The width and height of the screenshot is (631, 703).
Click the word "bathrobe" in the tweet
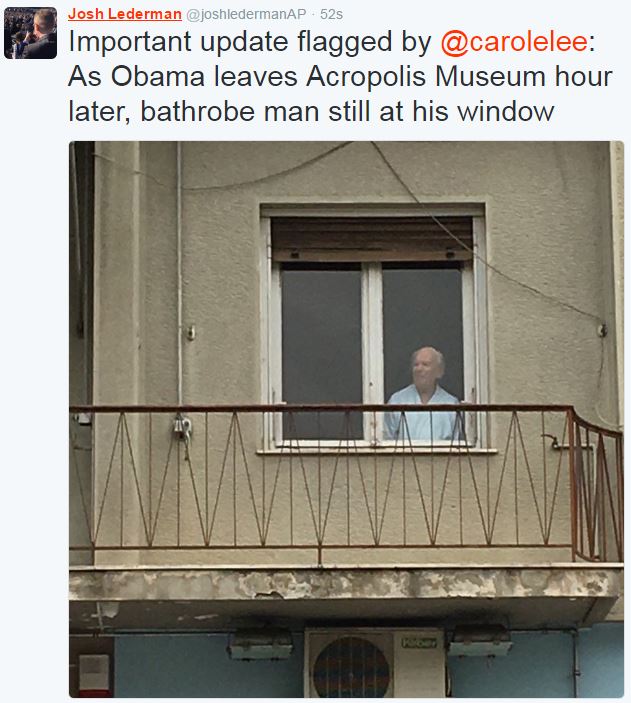coord(198,112)
